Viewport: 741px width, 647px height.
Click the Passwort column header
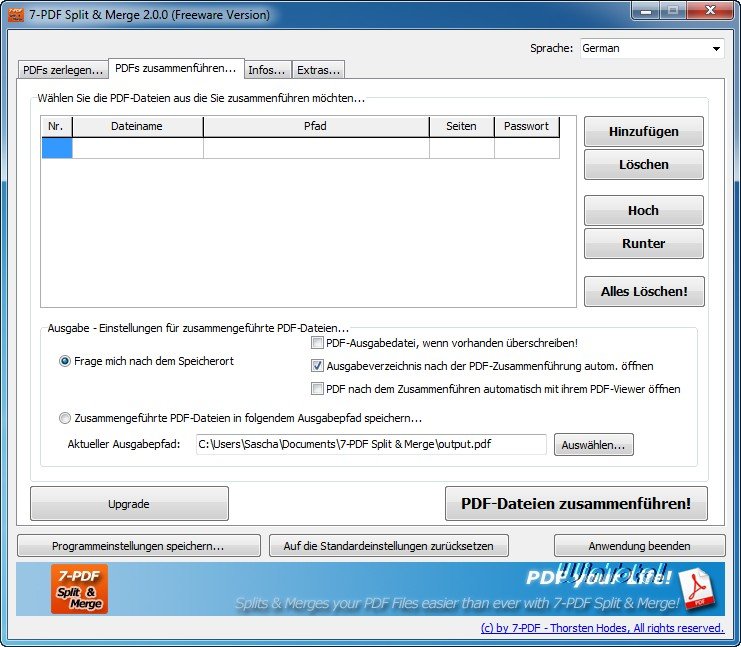tap(526, 127)
